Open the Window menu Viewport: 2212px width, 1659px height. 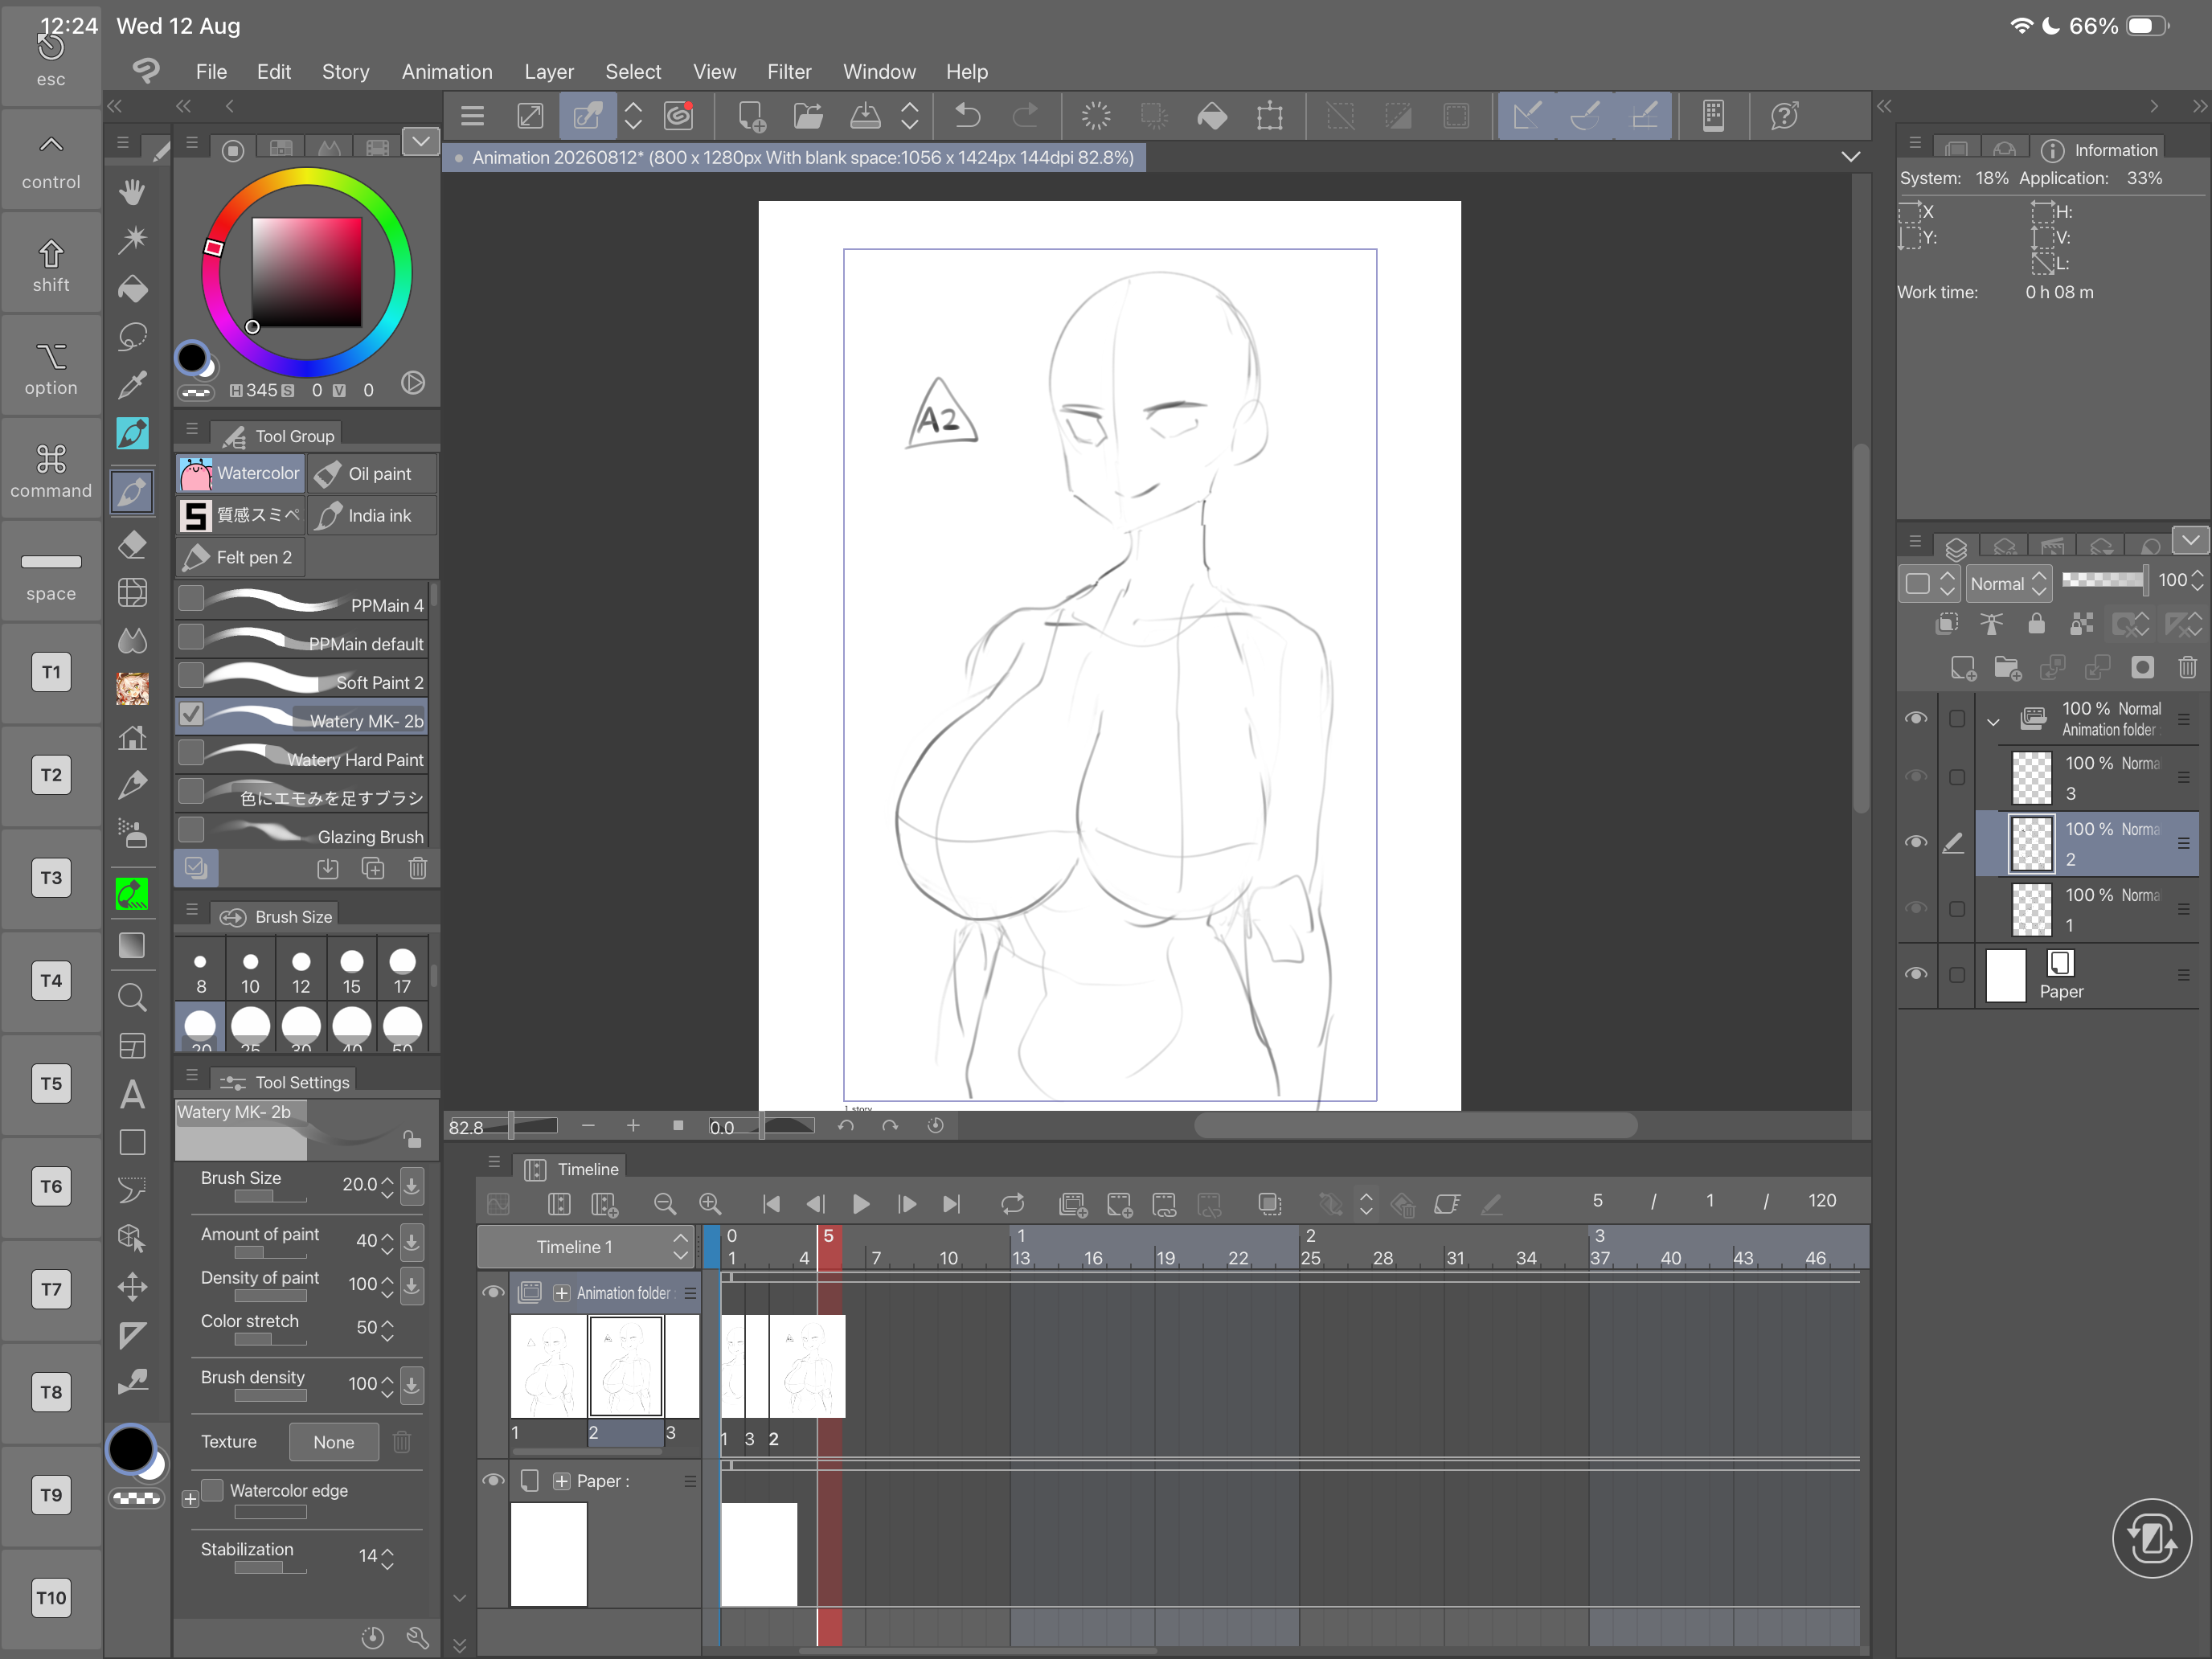[879, 72]
